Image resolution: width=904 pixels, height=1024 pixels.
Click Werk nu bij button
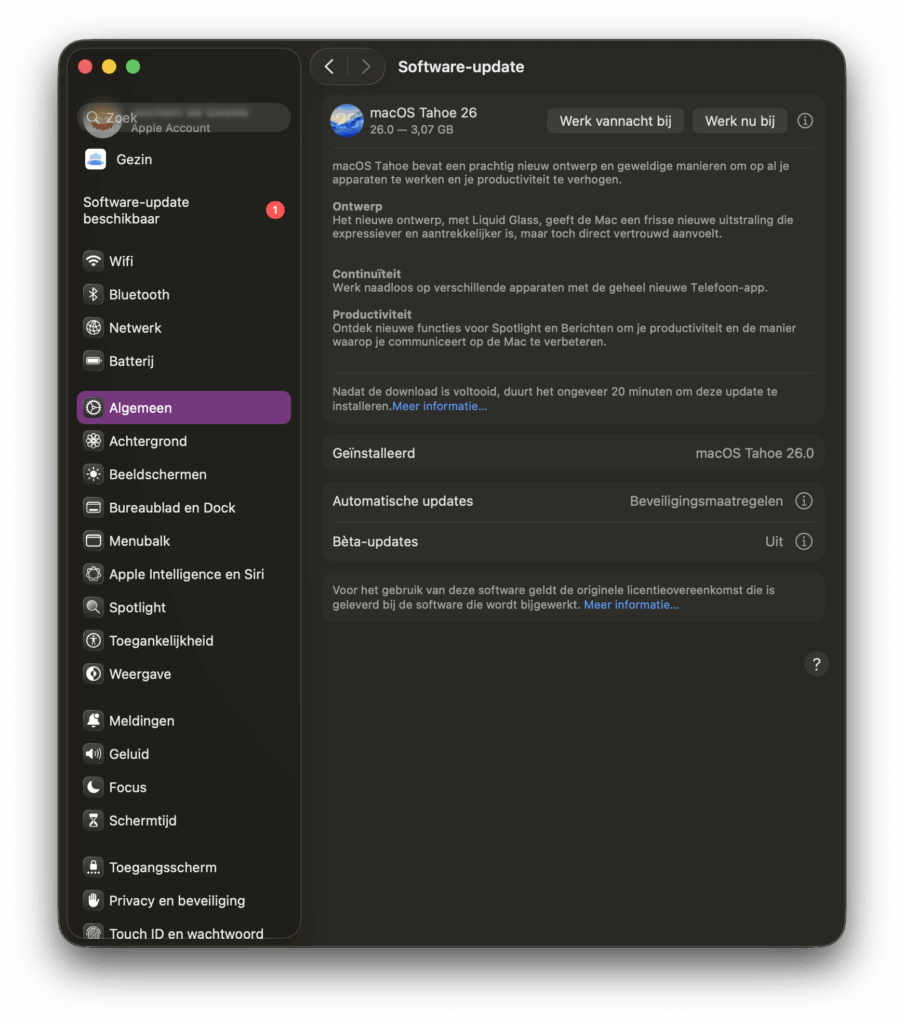coord(739,121)
